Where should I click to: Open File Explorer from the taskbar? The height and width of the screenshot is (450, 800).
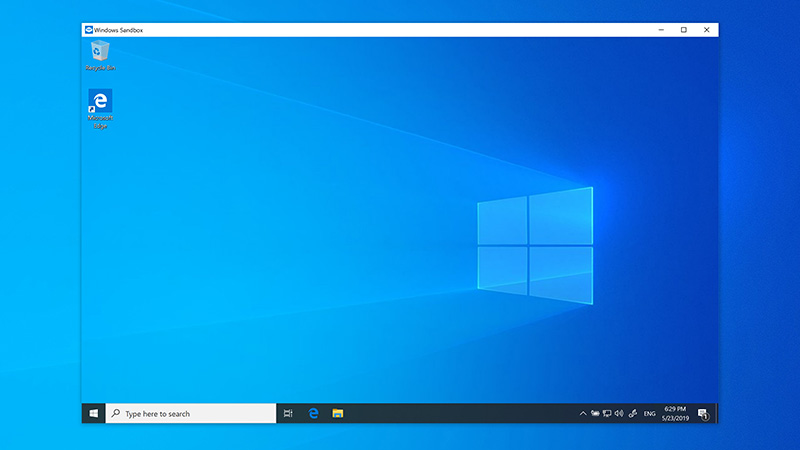pyautogui.click(x=338, y=413)
